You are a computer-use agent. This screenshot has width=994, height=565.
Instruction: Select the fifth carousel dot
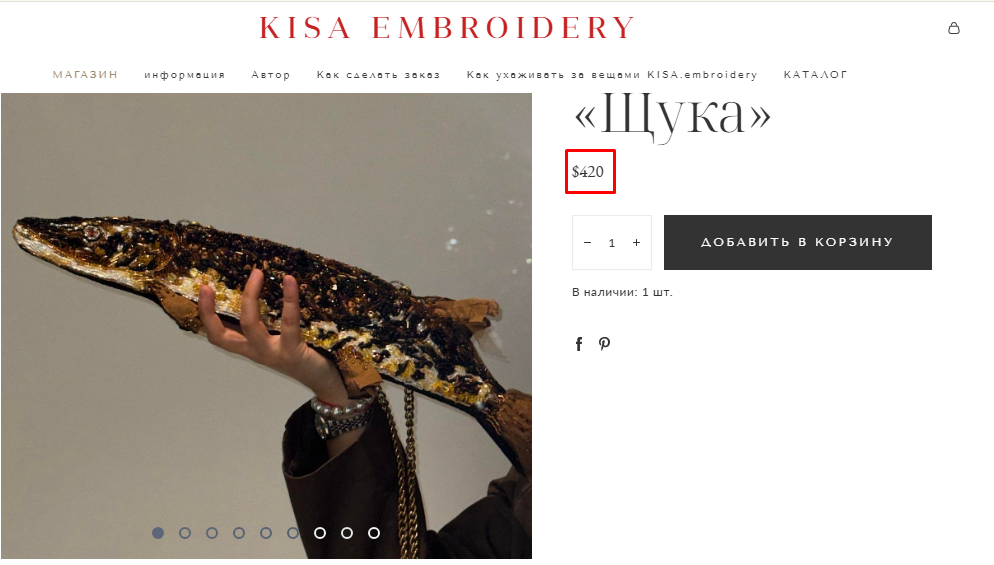pyautogui.click(x=266, y=533)
